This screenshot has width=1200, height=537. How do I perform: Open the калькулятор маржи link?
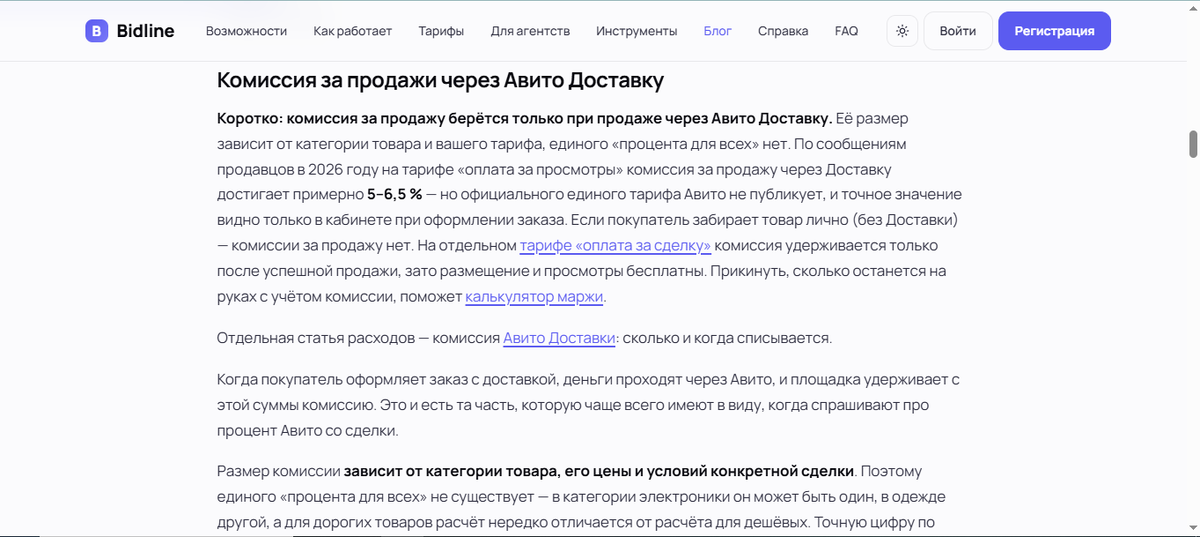coord(534,297)
